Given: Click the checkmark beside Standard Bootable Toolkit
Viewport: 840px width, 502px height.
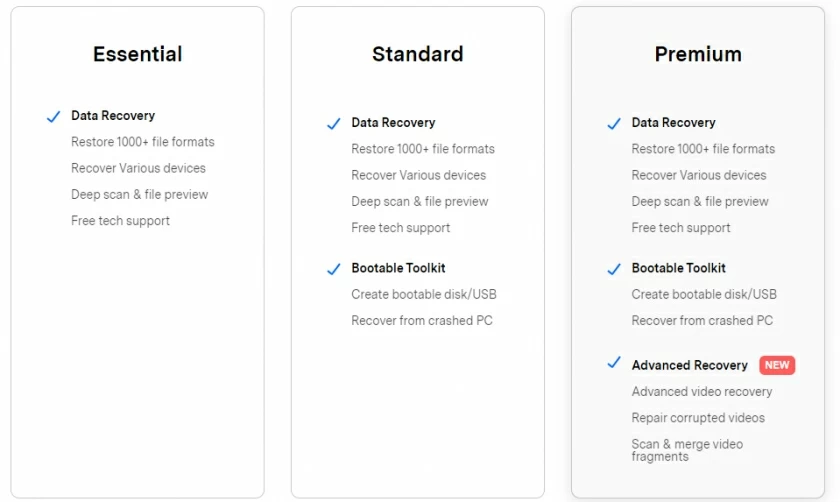Looking at the screenshot, I should point(334,269).
